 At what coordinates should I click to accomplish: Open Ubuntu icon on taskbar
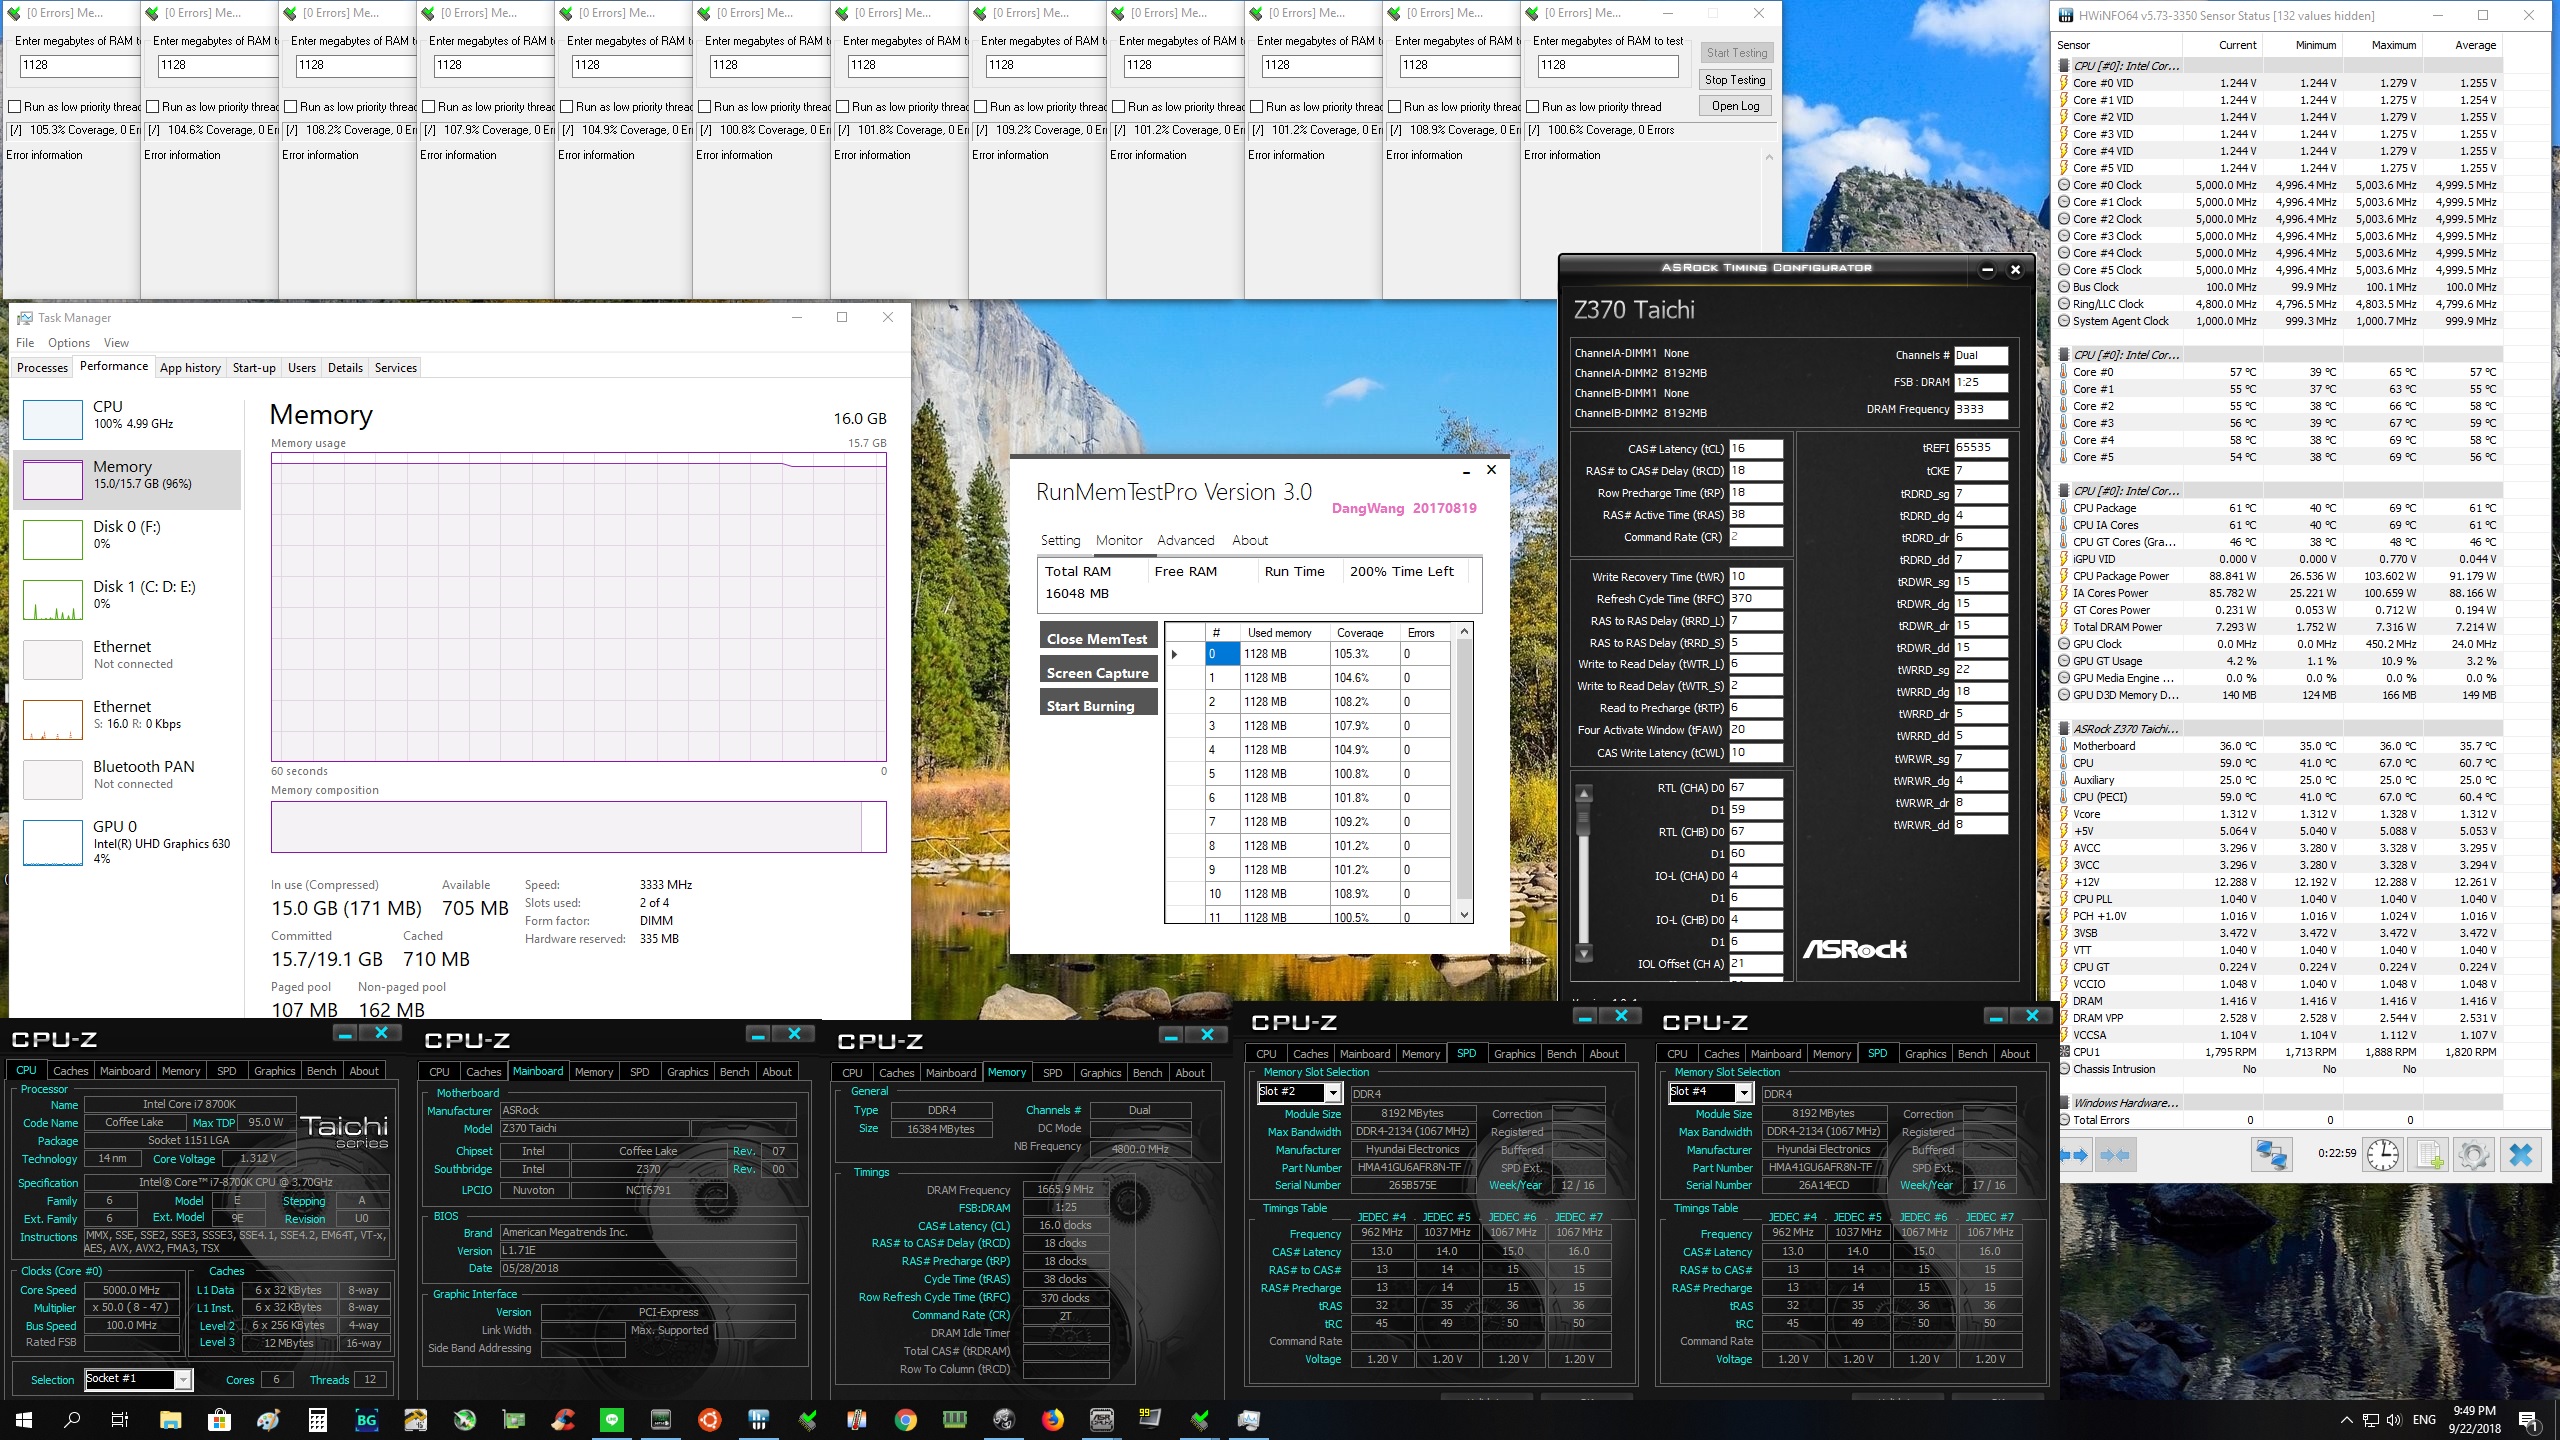click(x=710, y=1419)
